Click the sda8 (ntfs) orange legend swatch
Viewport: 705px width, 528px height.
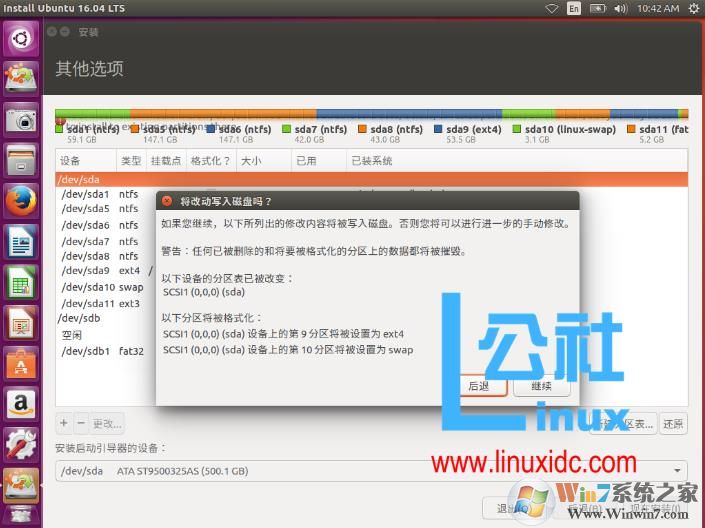tap(362, 129)
